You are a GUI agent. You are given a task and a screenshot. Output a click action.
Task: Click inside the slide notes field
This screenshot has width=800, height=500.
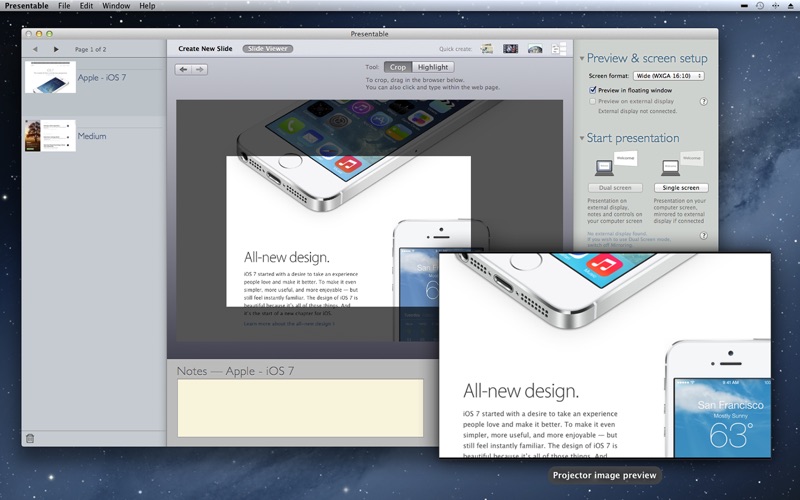pyautogui.click(x=300, y=408)
